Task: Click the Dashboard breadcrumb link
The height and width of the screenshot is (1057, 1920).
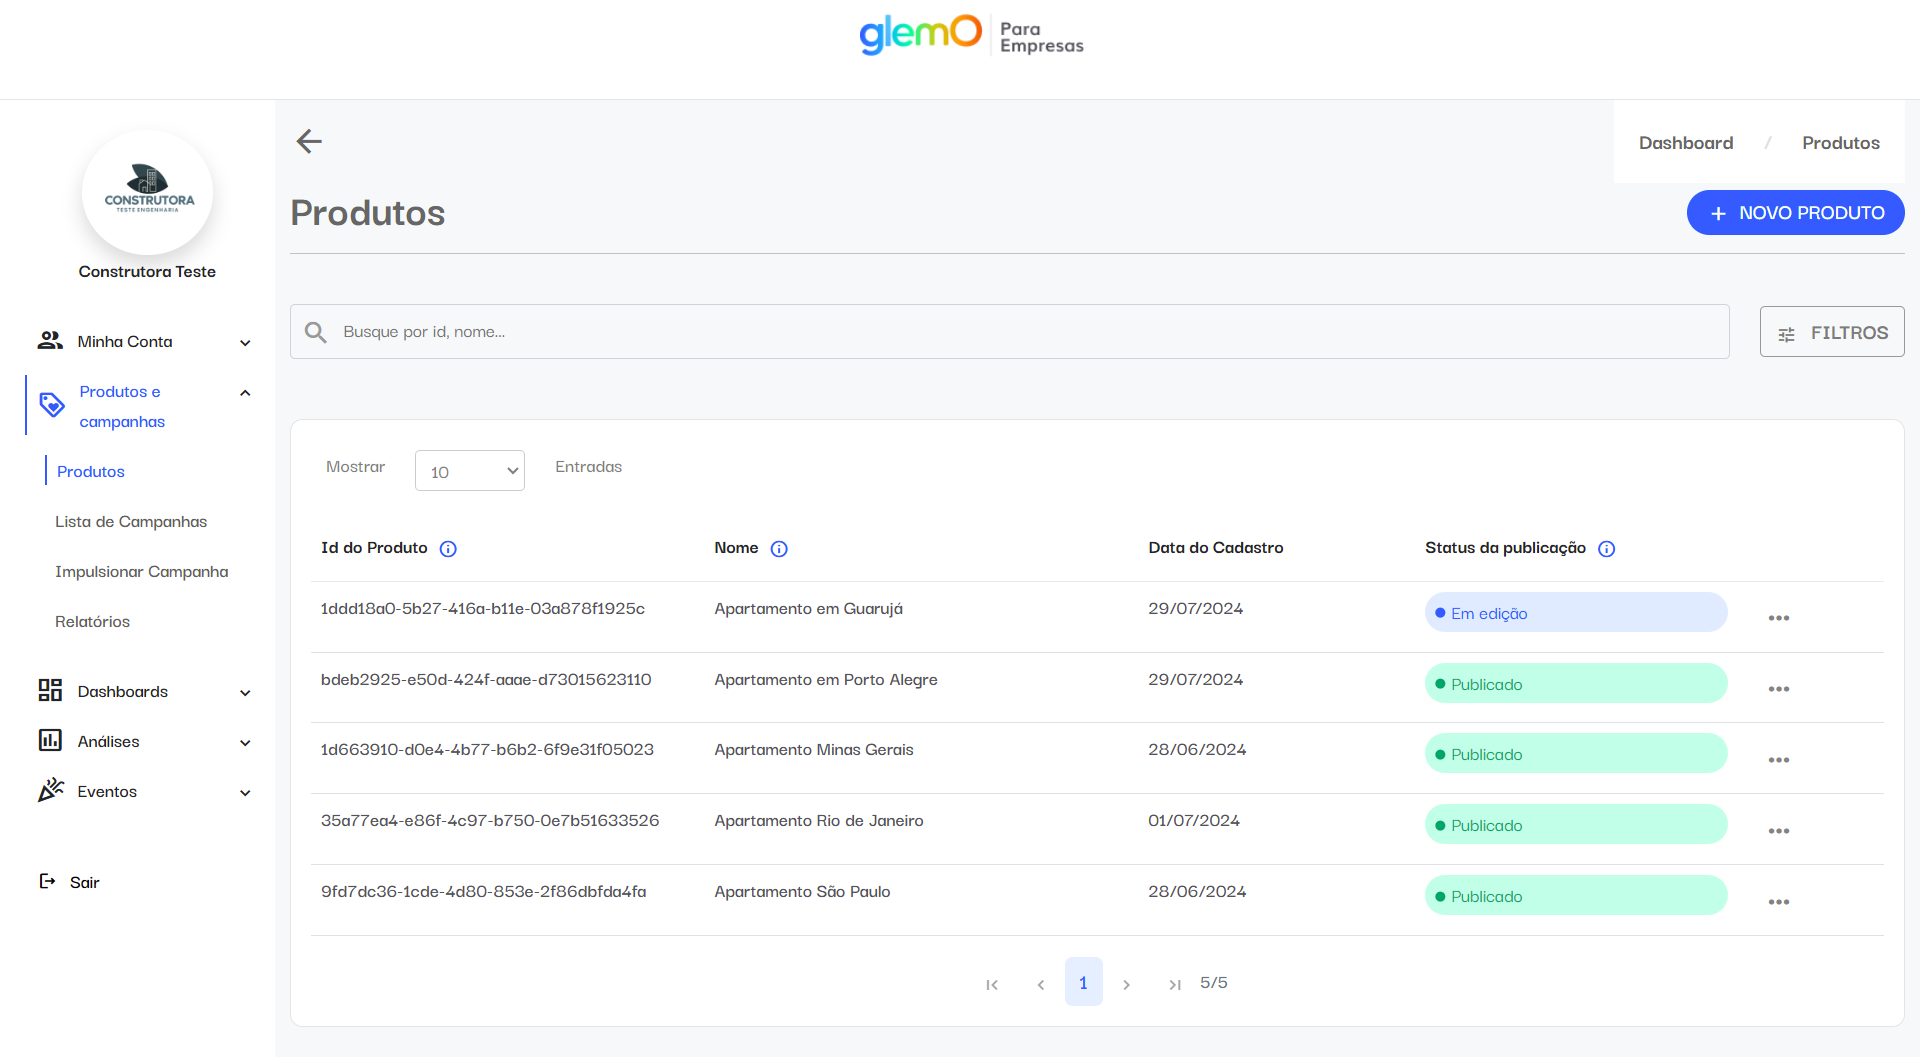Action: pyautogui.click(x=1685, y=143)
